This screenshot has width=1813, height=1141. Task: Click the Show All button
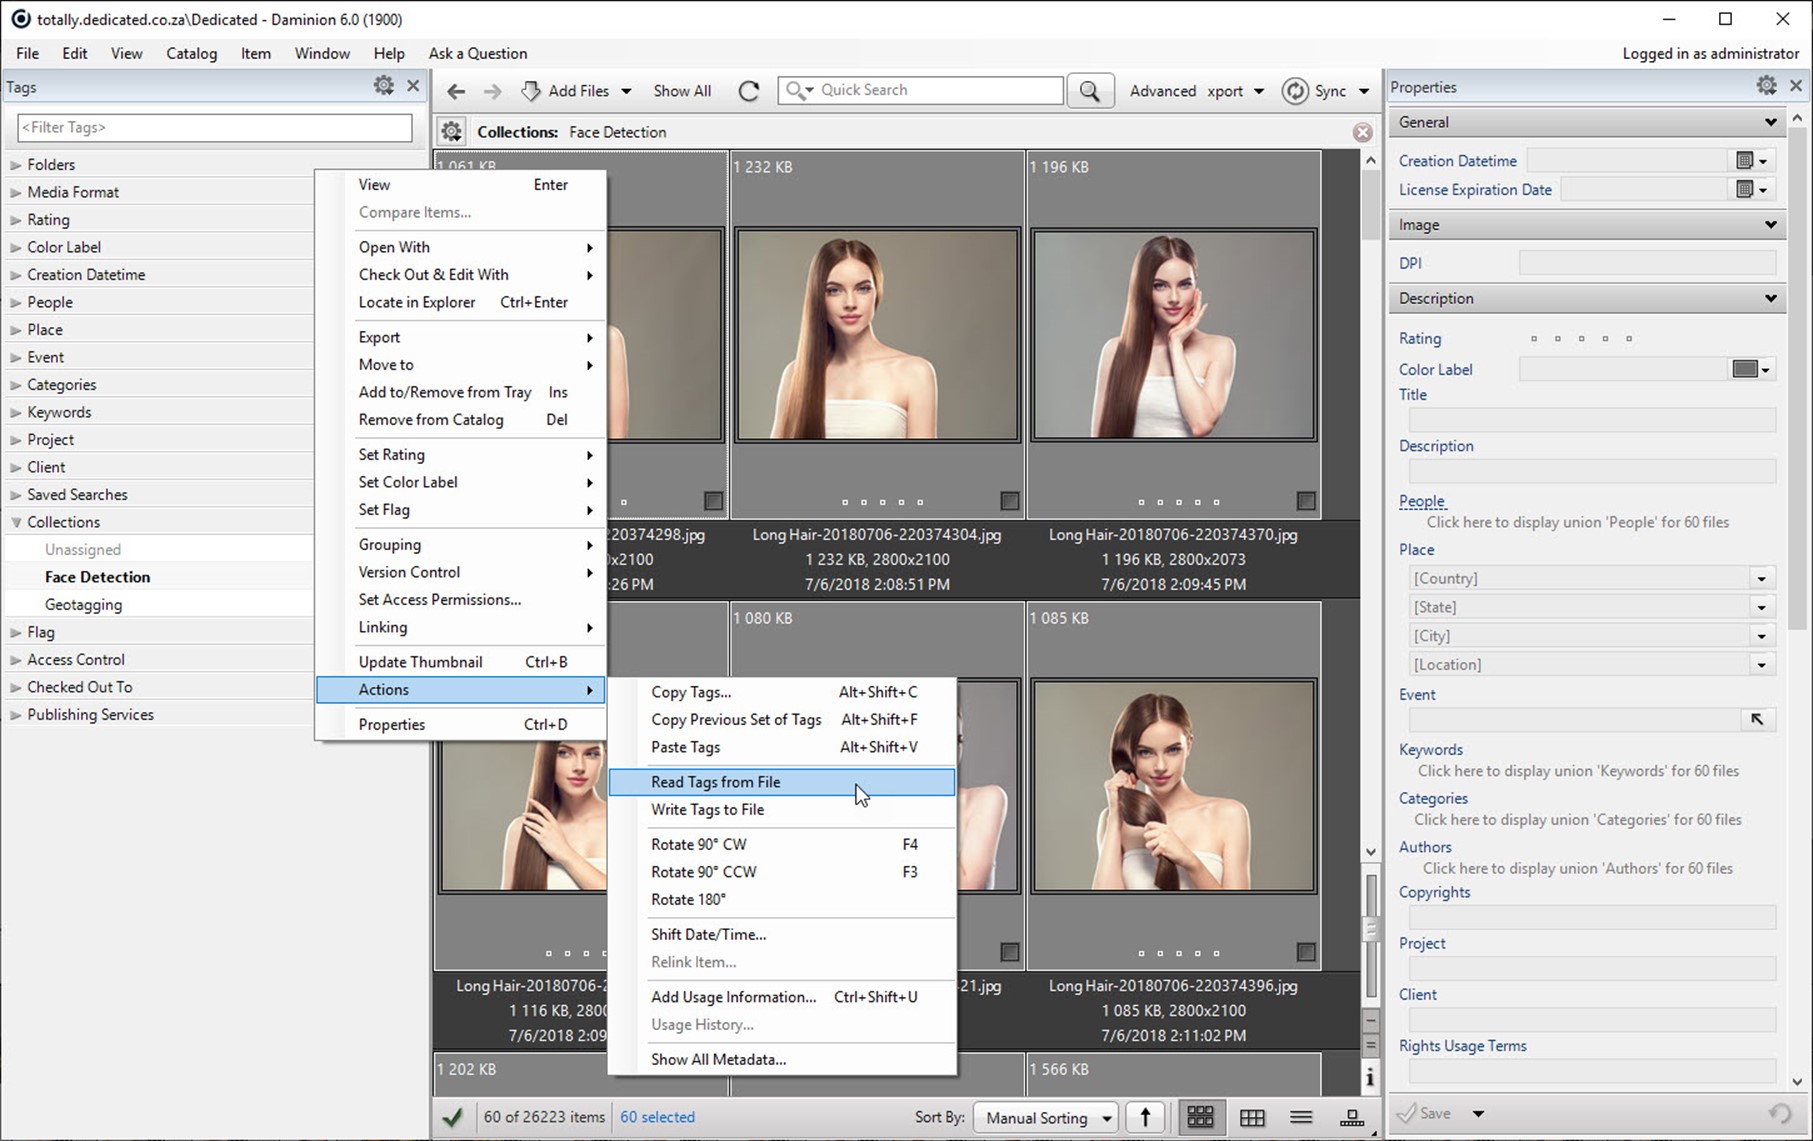(x=682, y=91)
